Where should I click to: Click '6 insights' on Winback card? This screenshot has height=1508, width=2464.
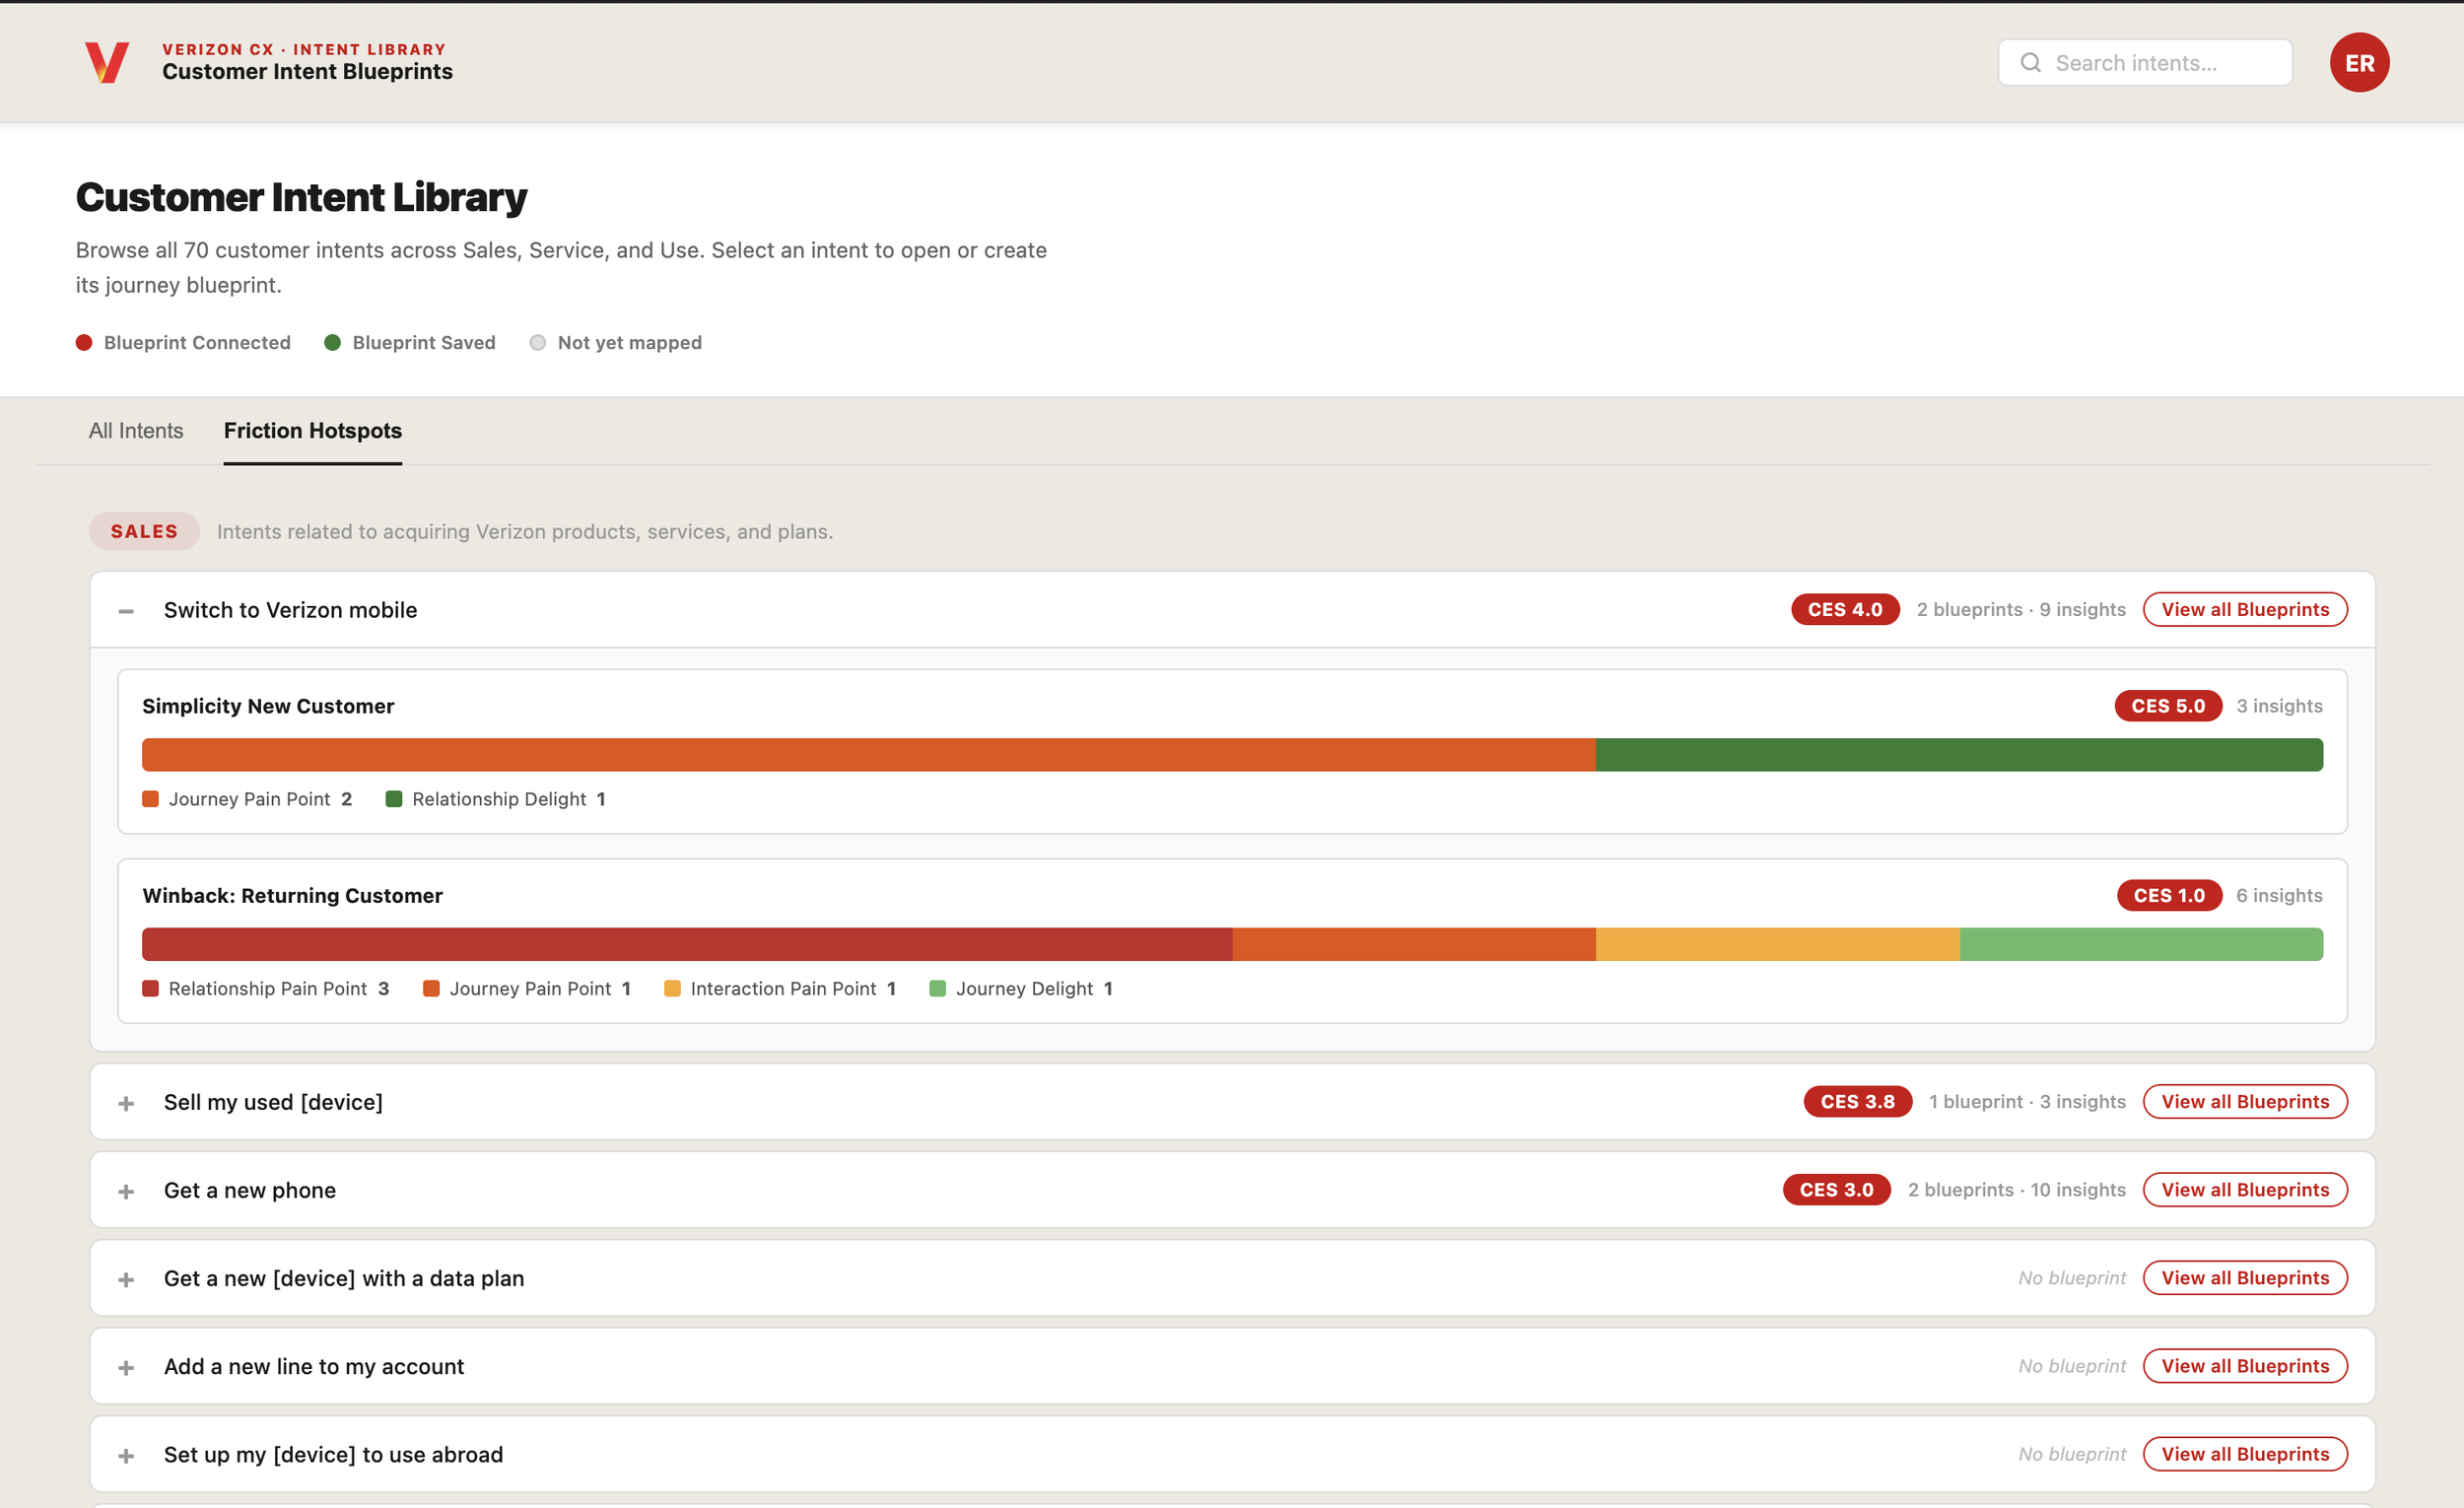(x=2279, y=896)
